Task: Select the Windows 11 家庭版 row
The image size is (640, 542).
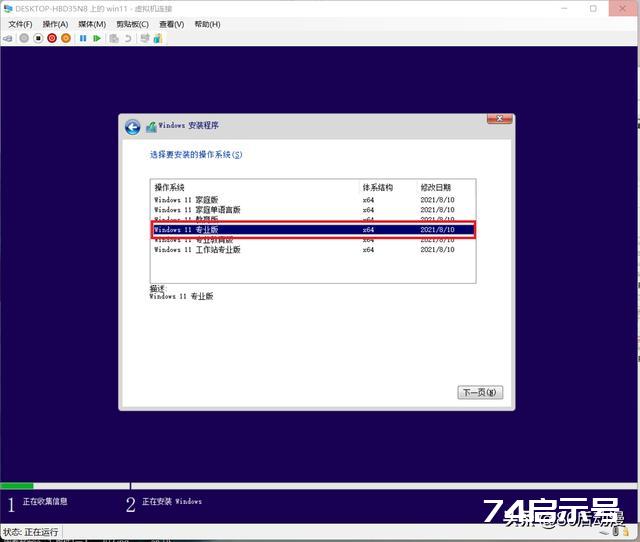Action: click(313, 200)
